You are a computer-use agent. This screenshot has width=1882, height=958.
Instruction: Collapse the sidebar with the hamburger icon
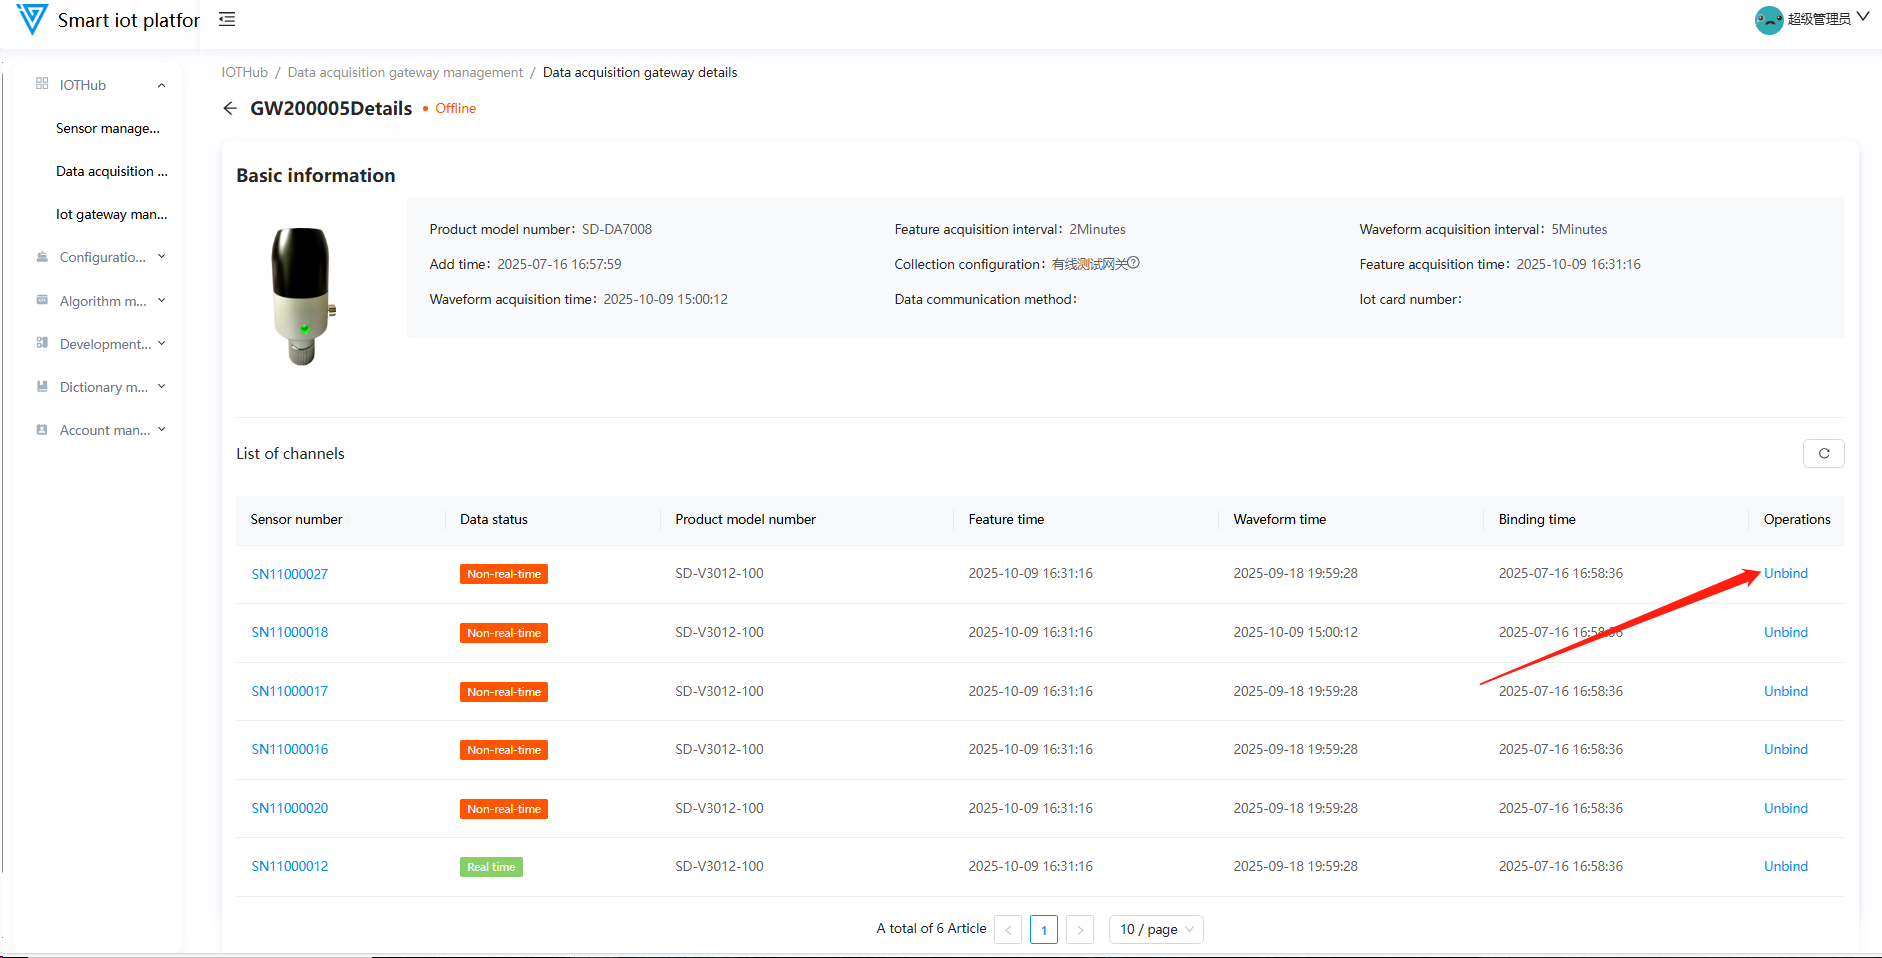(227, 19)
